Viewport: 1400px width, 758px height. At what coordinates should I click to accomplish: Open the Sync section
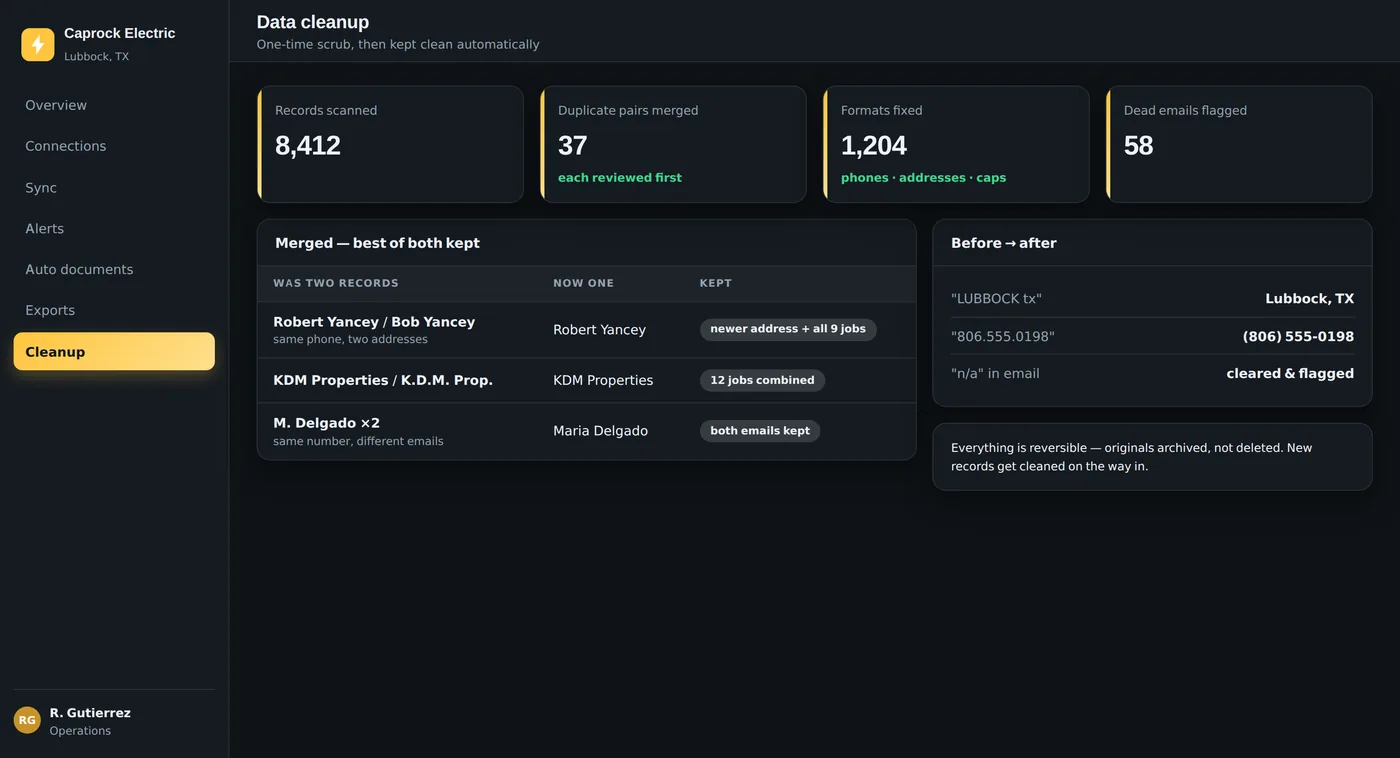[x=114, y=188]
